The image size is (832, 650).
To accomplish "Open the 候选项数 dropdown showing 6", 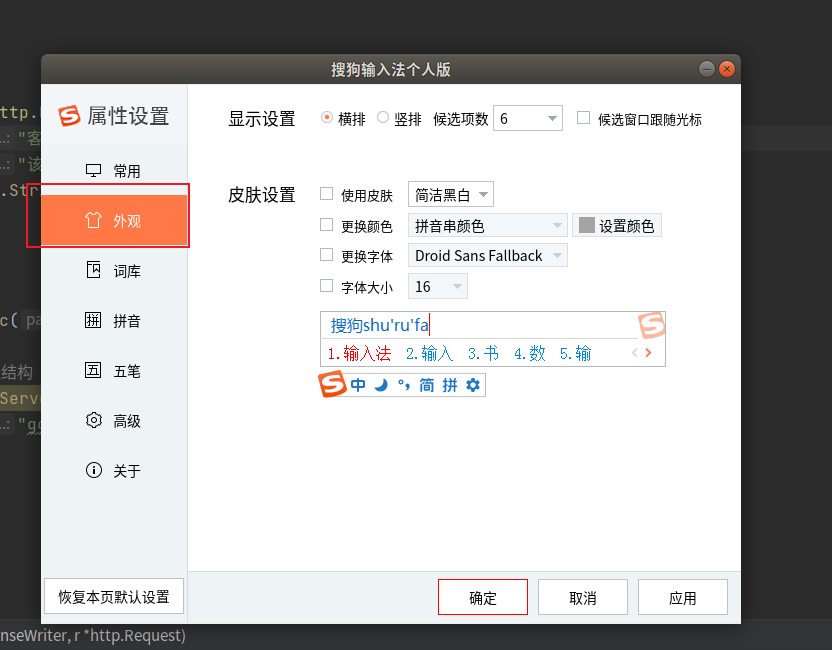I will pos(527,118).
